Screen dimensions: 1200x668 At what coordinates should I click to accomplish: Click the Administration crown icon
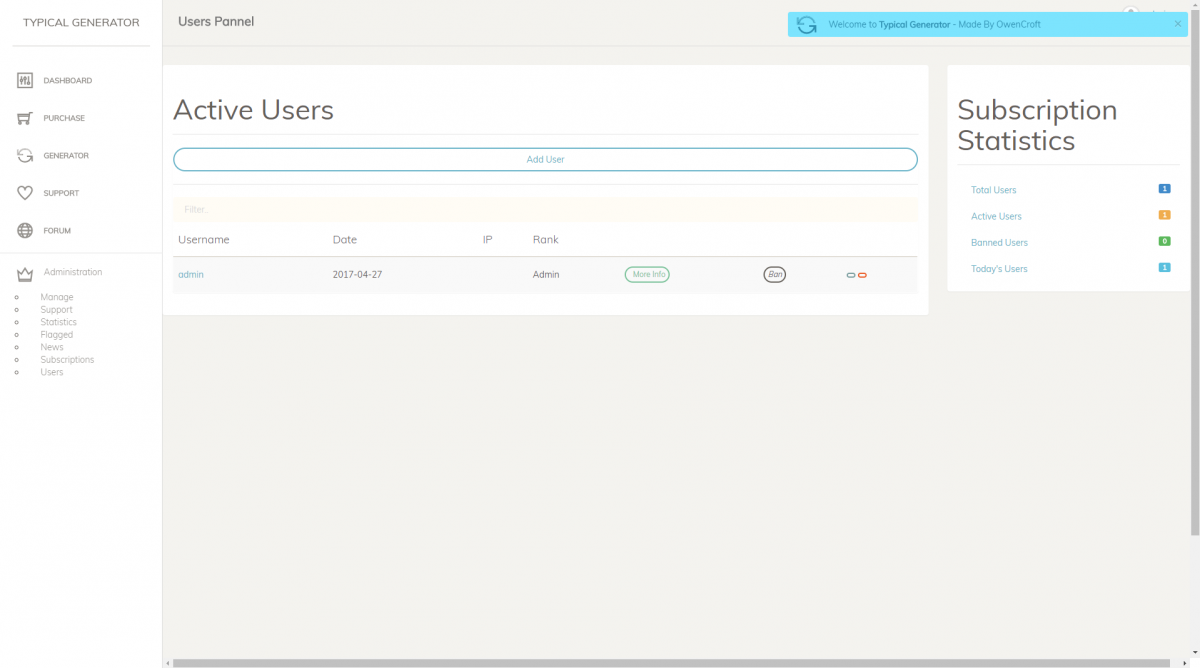(x=25, y=273)
